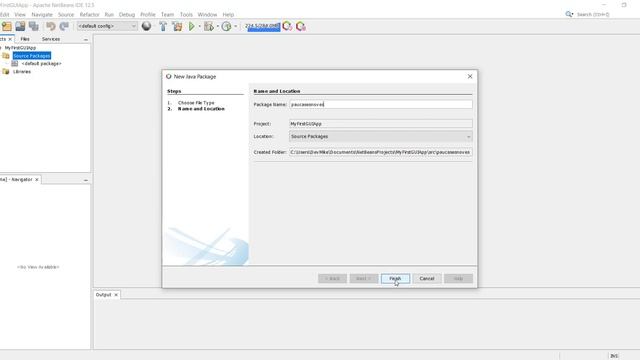Click the Save All toolbar icon
This screenshot has height=360, width=640.
pyautogui.click(x=33, y=26)
